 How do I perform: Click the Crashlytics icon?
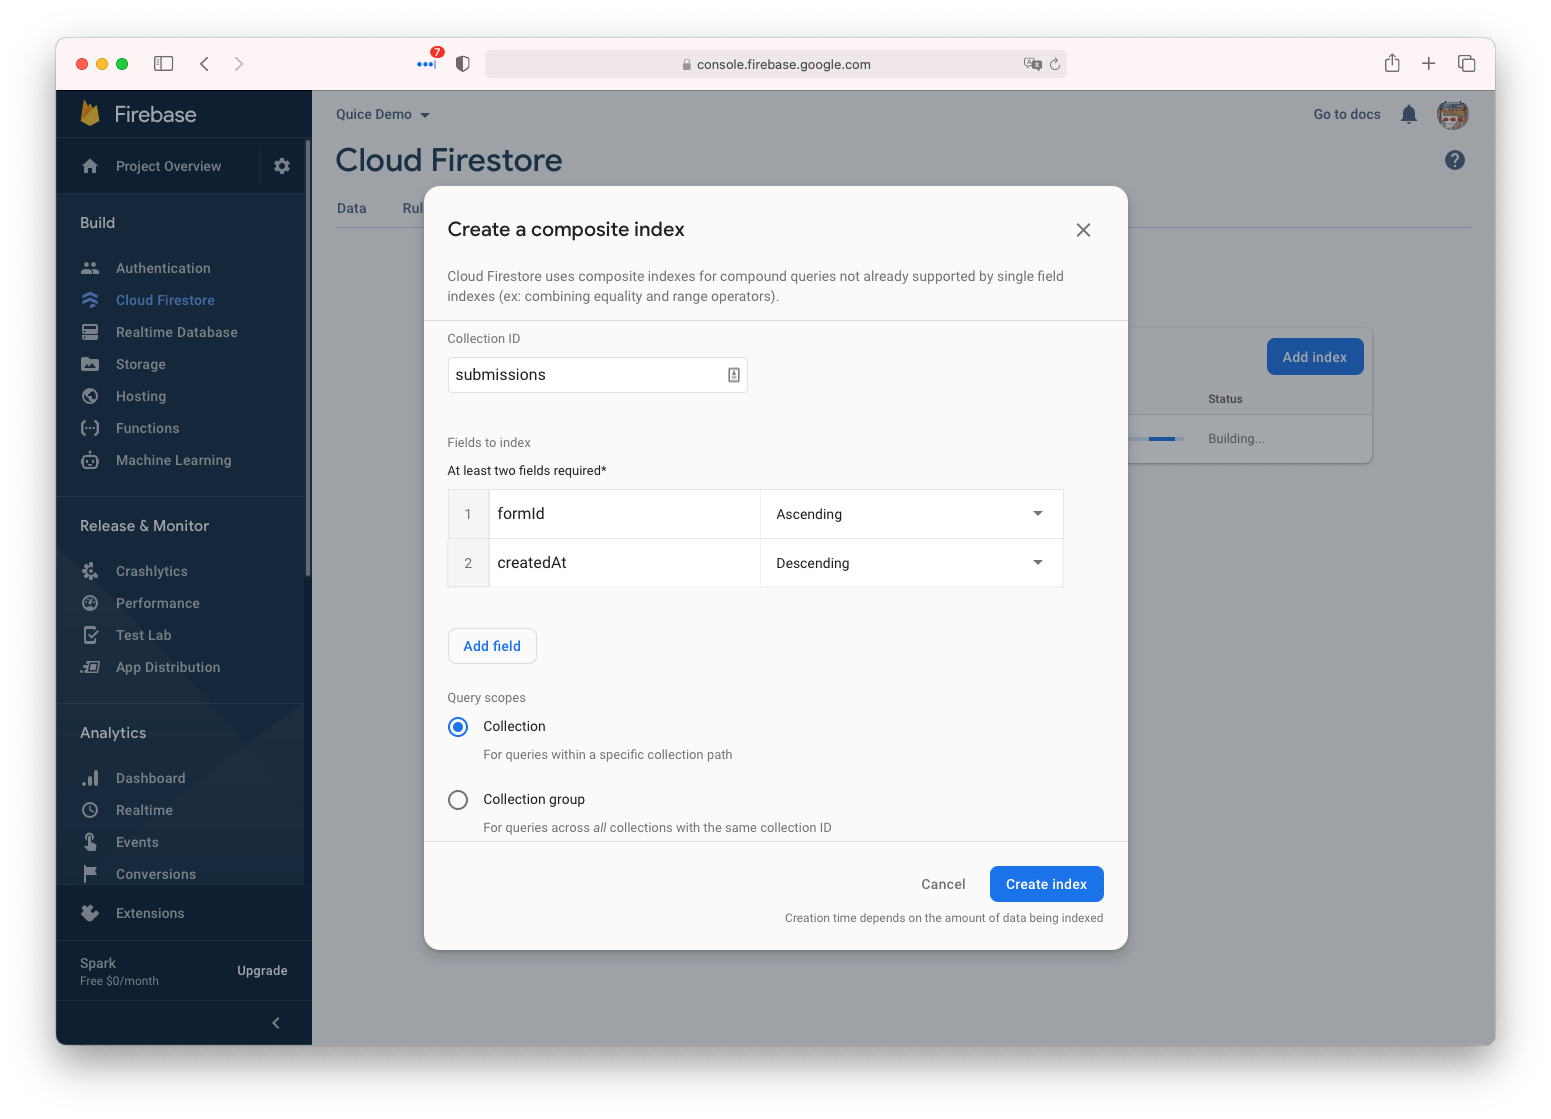pos(90,571)
